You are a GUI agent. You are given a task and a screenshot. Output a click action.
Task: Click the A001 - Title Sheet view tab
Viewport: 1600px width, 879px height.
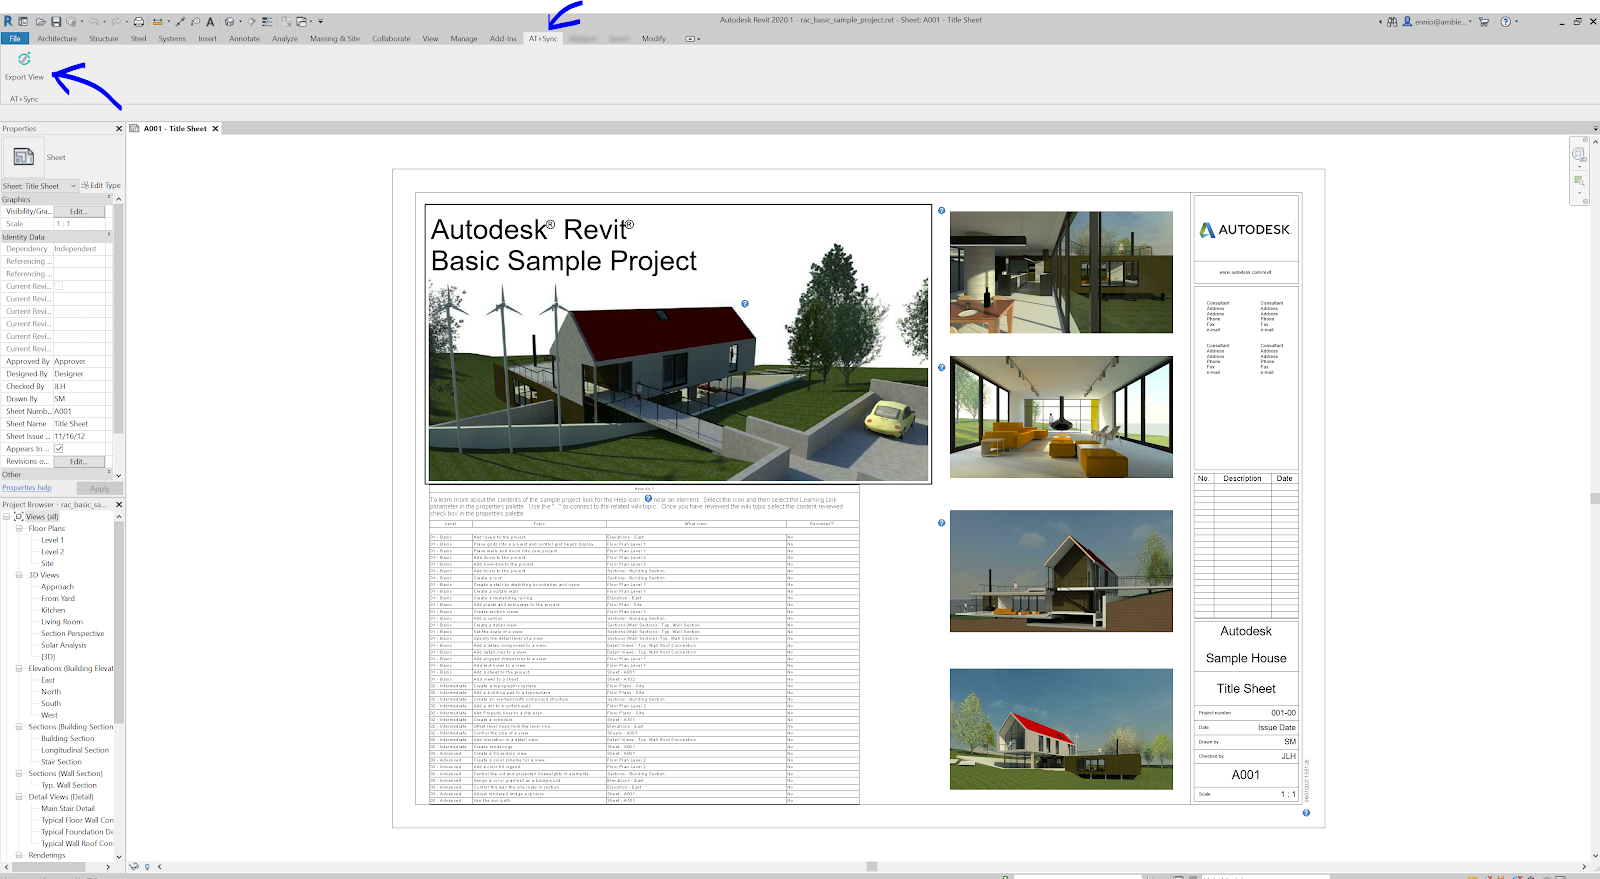click(x=174, y=129)
